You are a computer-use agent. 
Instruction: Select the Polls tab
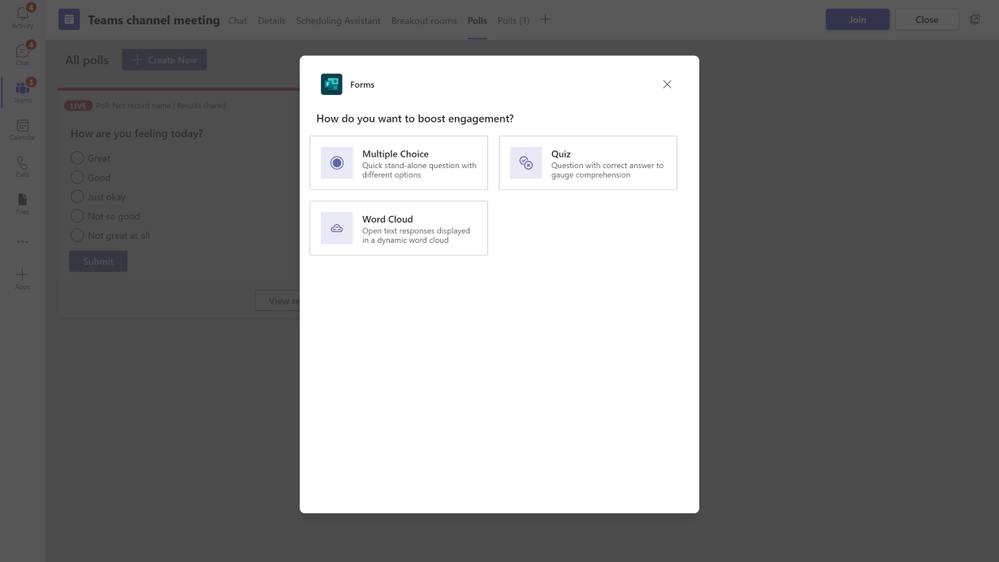[x=477, y=20]
